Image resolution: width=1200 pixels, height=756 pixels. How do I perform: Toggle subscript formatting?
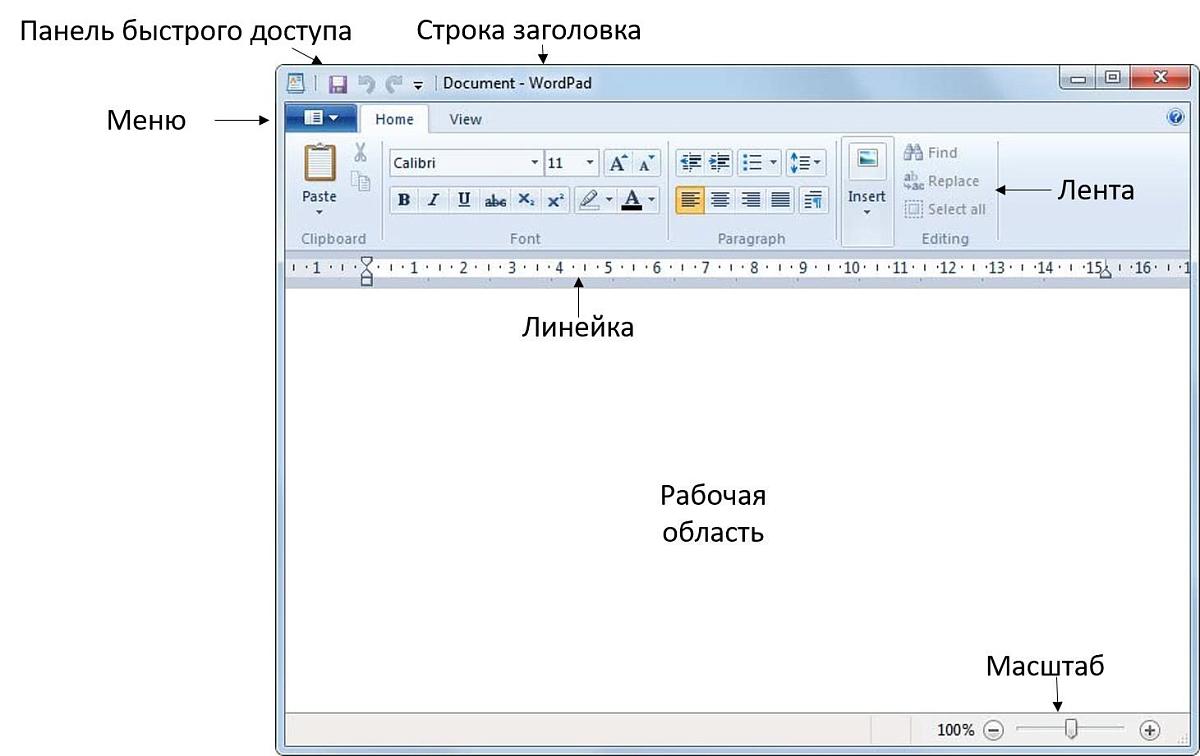526,200
